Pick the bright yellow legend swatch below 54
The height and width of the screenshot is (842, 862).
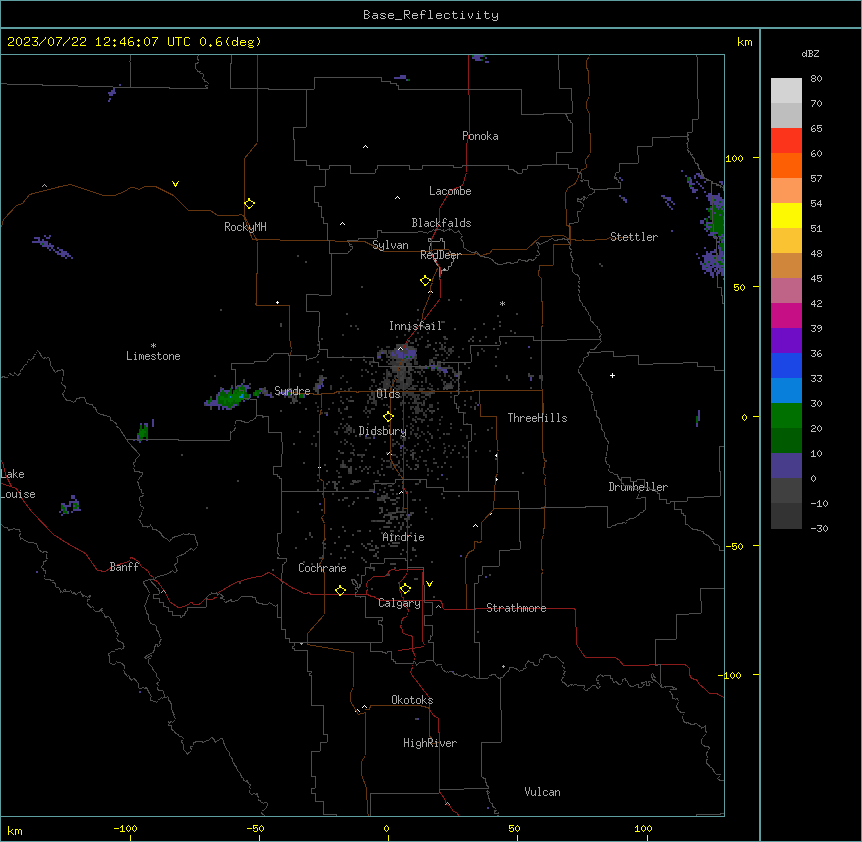click(786, 215)
